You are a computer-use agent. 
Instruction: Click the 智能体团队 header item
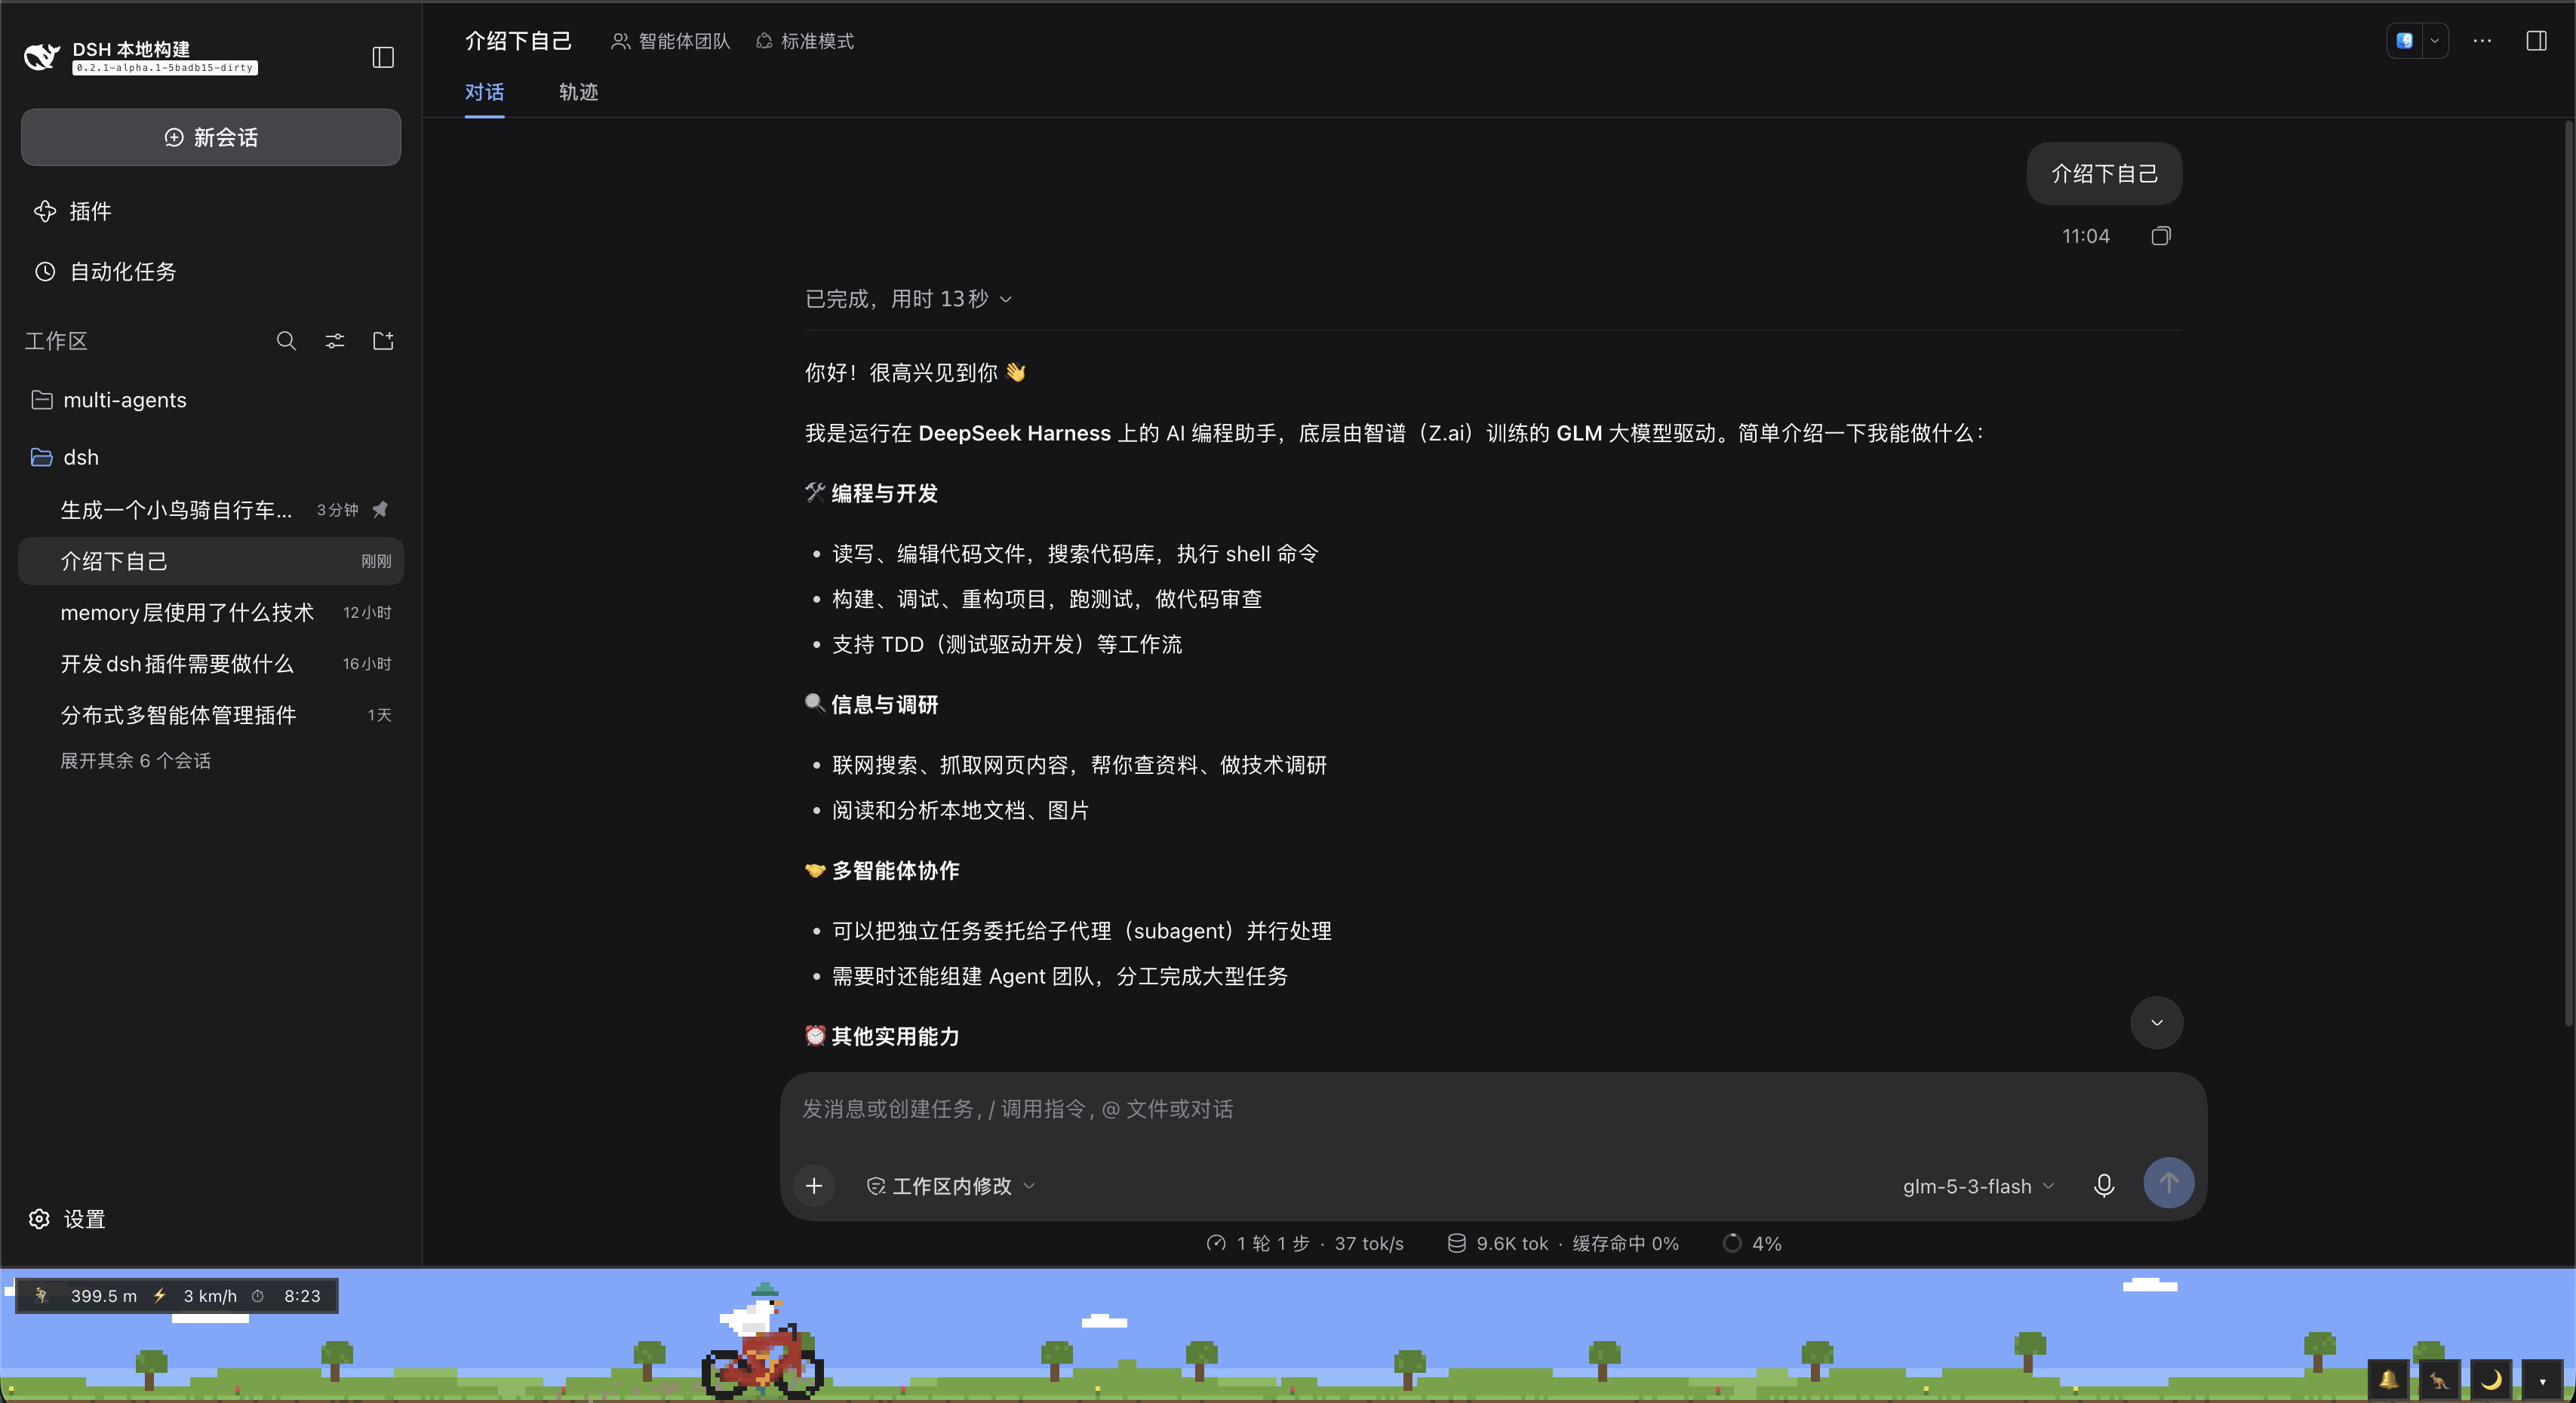tap(670, 41)
